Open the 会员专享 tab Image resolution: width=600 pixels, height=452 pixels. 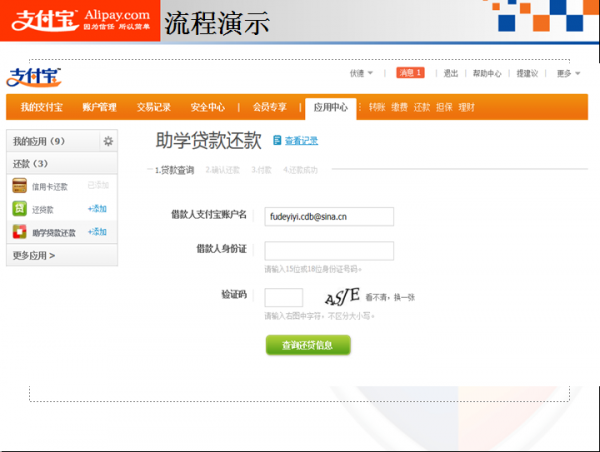(x=270, y=107)
